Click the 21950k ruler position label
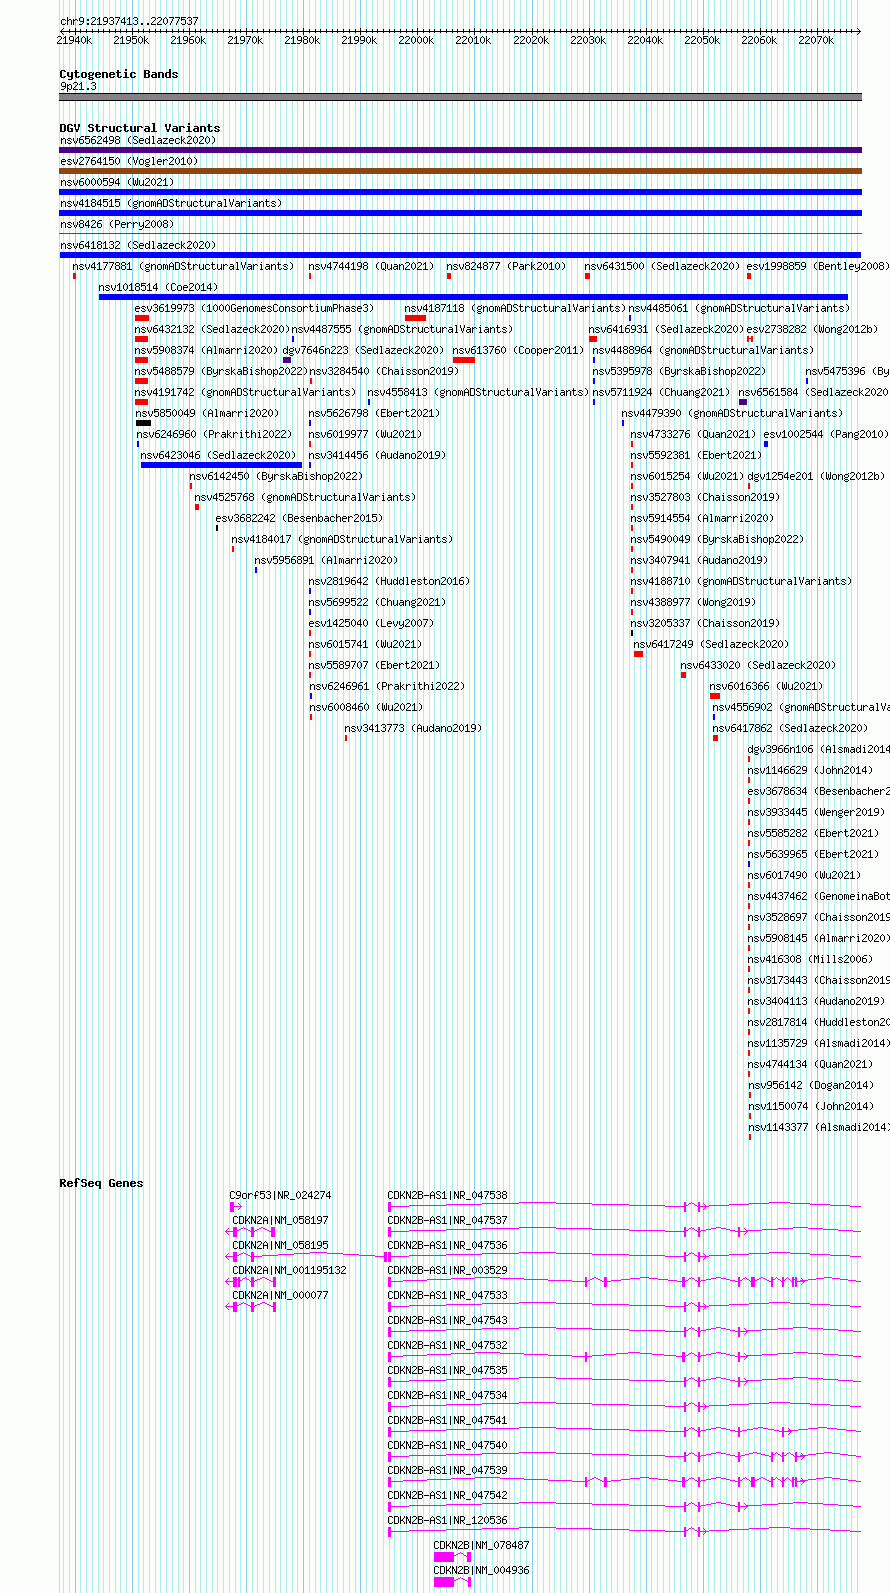The height and width of the screenshot is (1593, 890). point(131,40)
